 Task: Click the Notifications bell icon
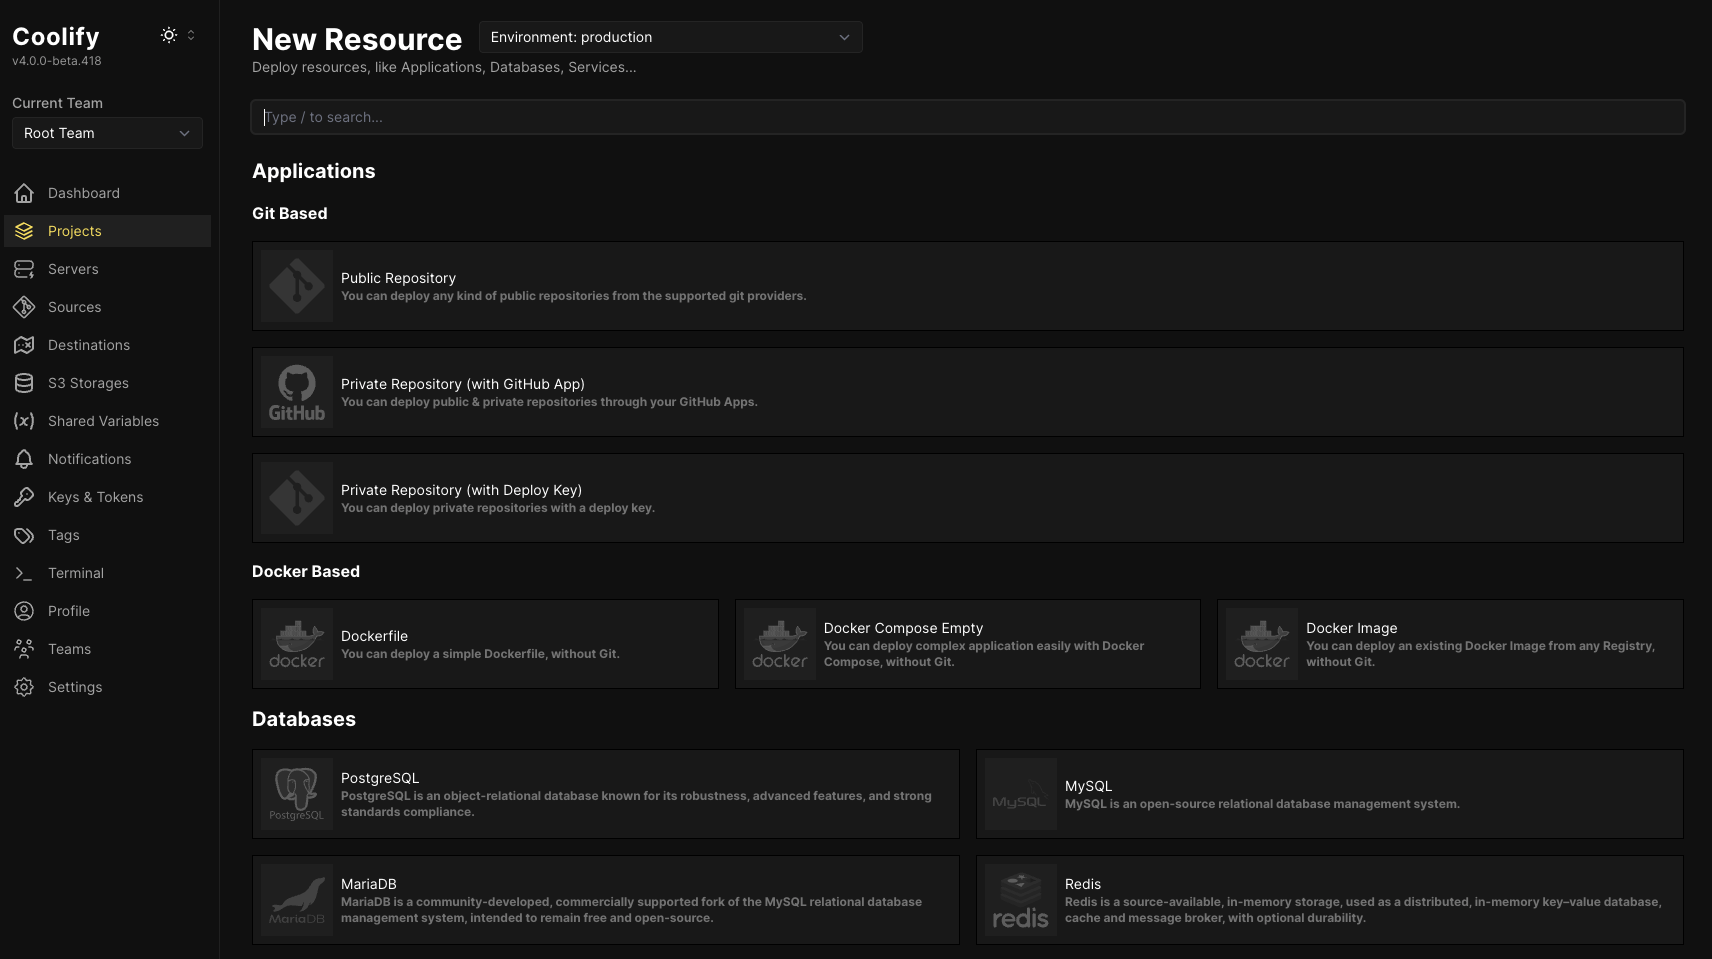(x=24, y=459)
